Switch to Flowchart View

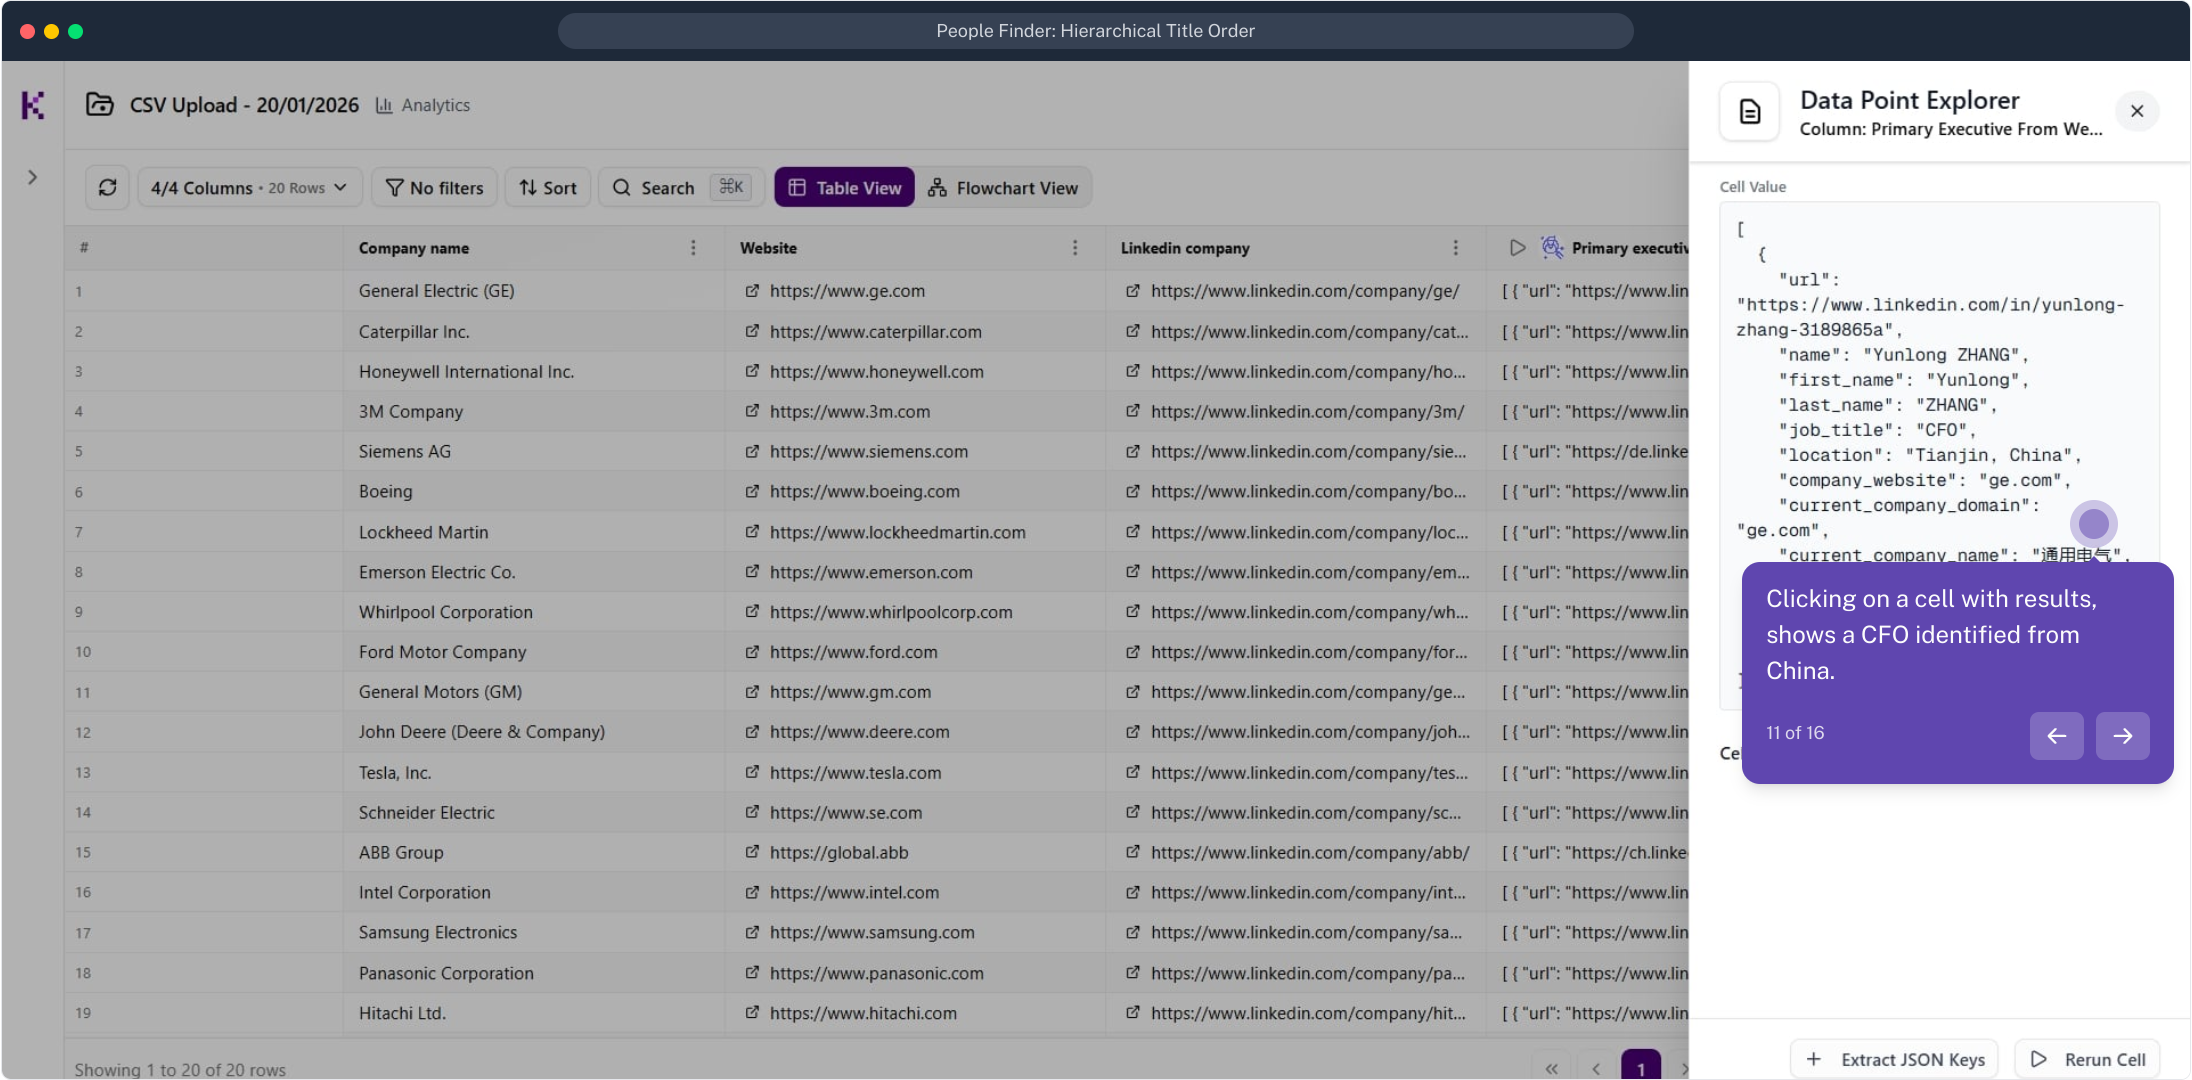pos(1003,187)
